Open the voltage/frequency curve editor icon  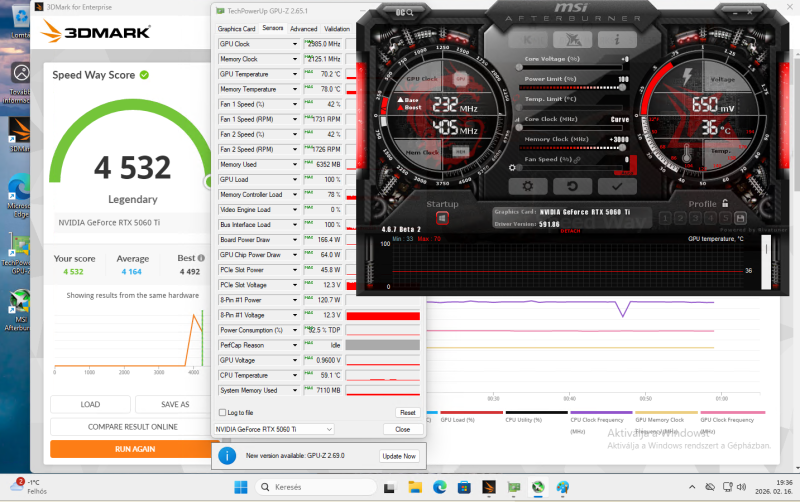[518, 119]
